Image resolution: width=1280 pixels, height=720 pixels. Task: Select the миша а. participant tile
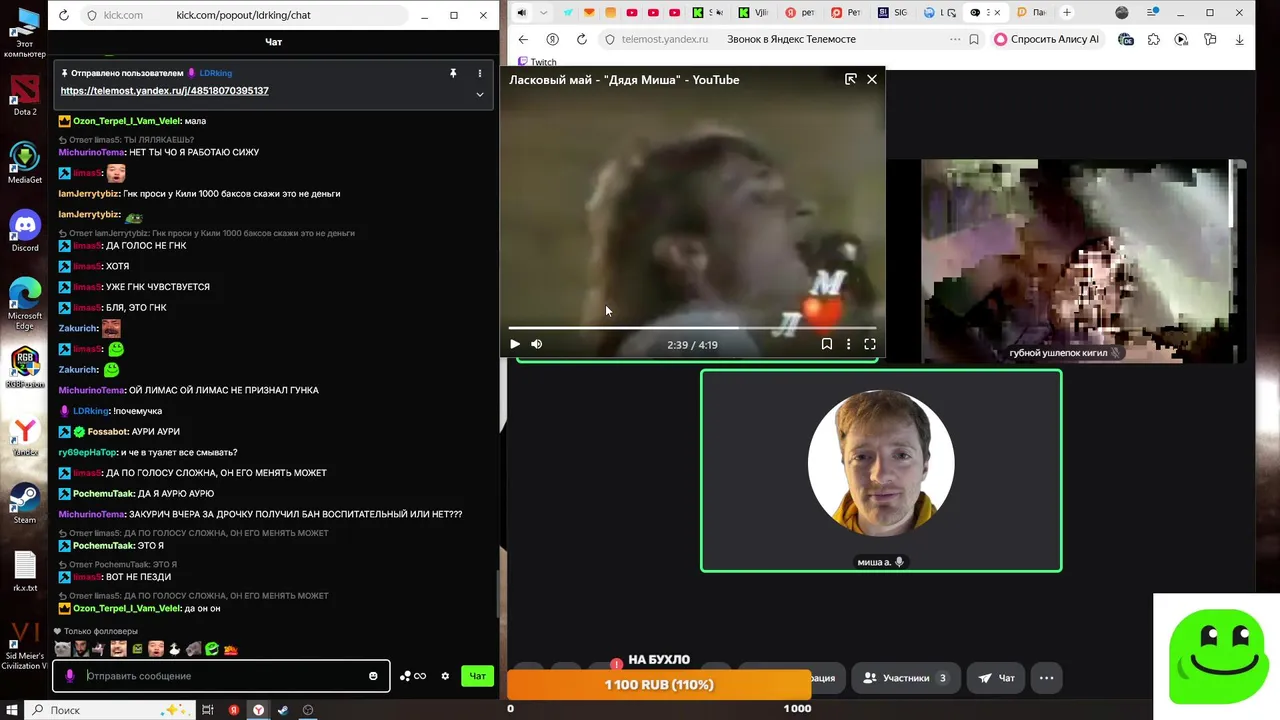[881, 471]
